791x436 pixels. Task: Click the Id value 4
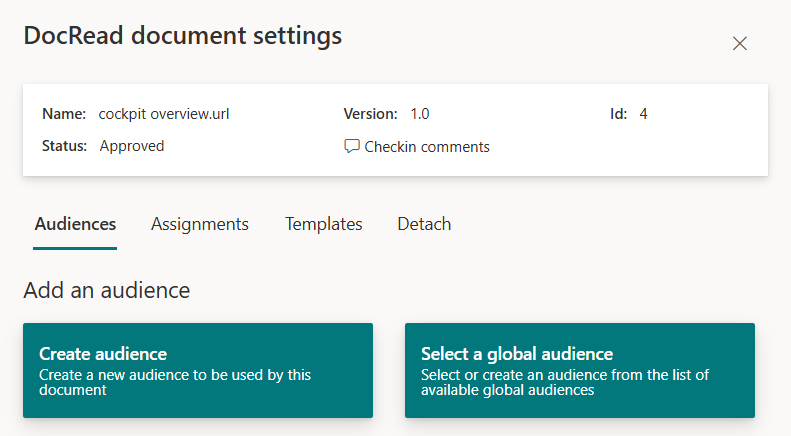[643, 114]
